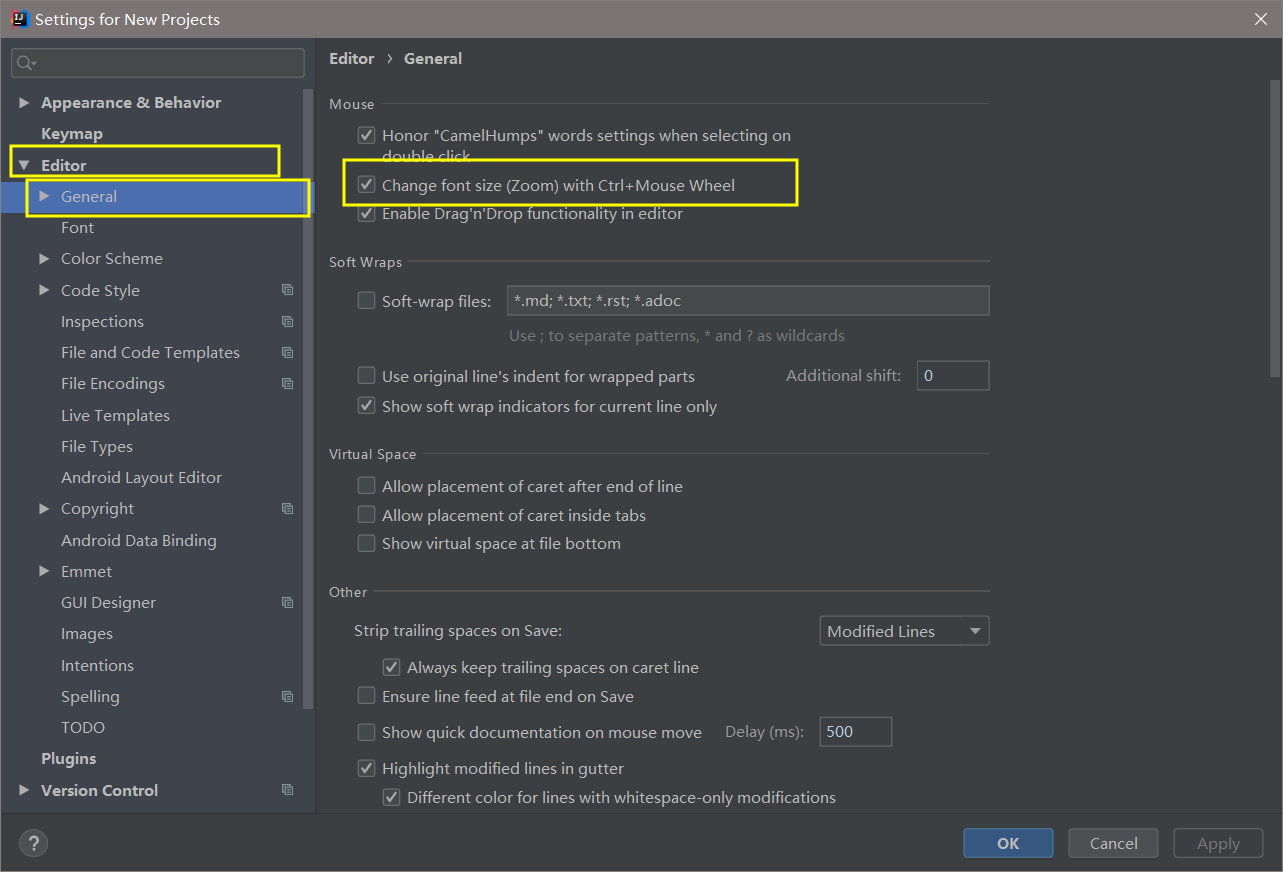Select TODO settings item
The width and height of the screenshot is (1283, 872).
[x=83, y=727]
